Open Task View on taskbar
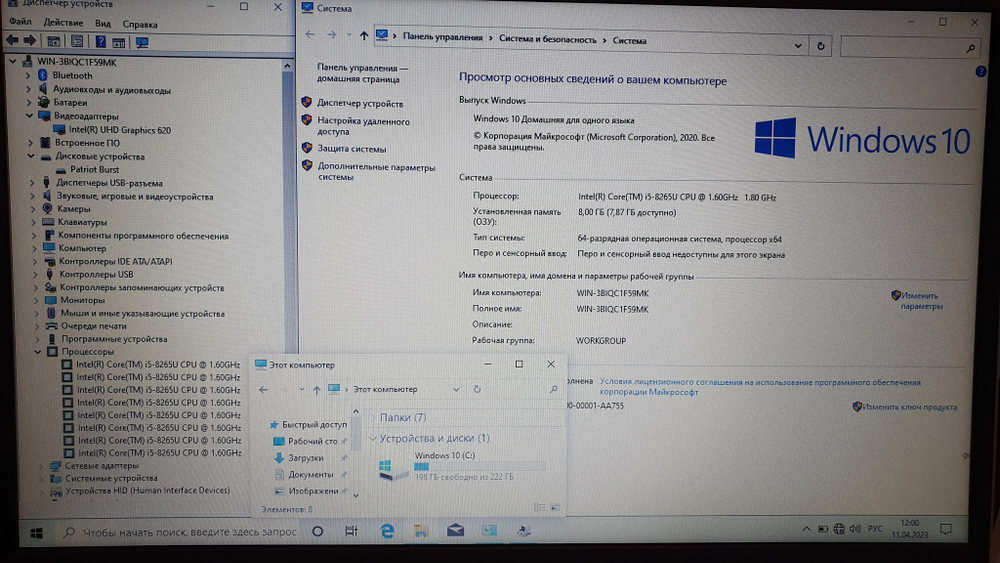This screenshot has width=1000, height=563. (x=351, y=530)
